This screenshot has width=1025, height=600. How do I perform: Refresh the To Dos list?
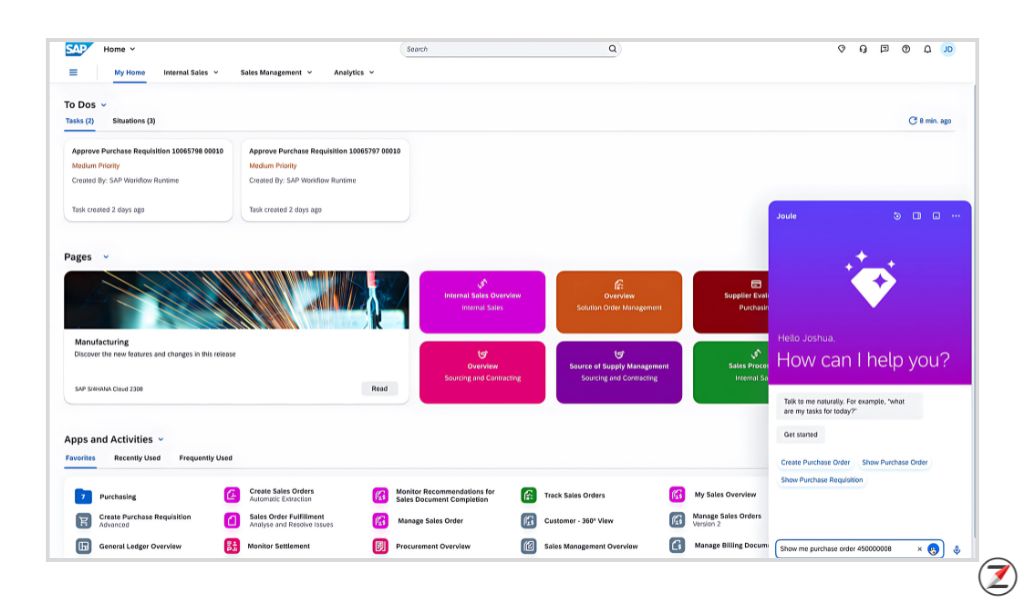pyautogui.click(x=913, y=121)
